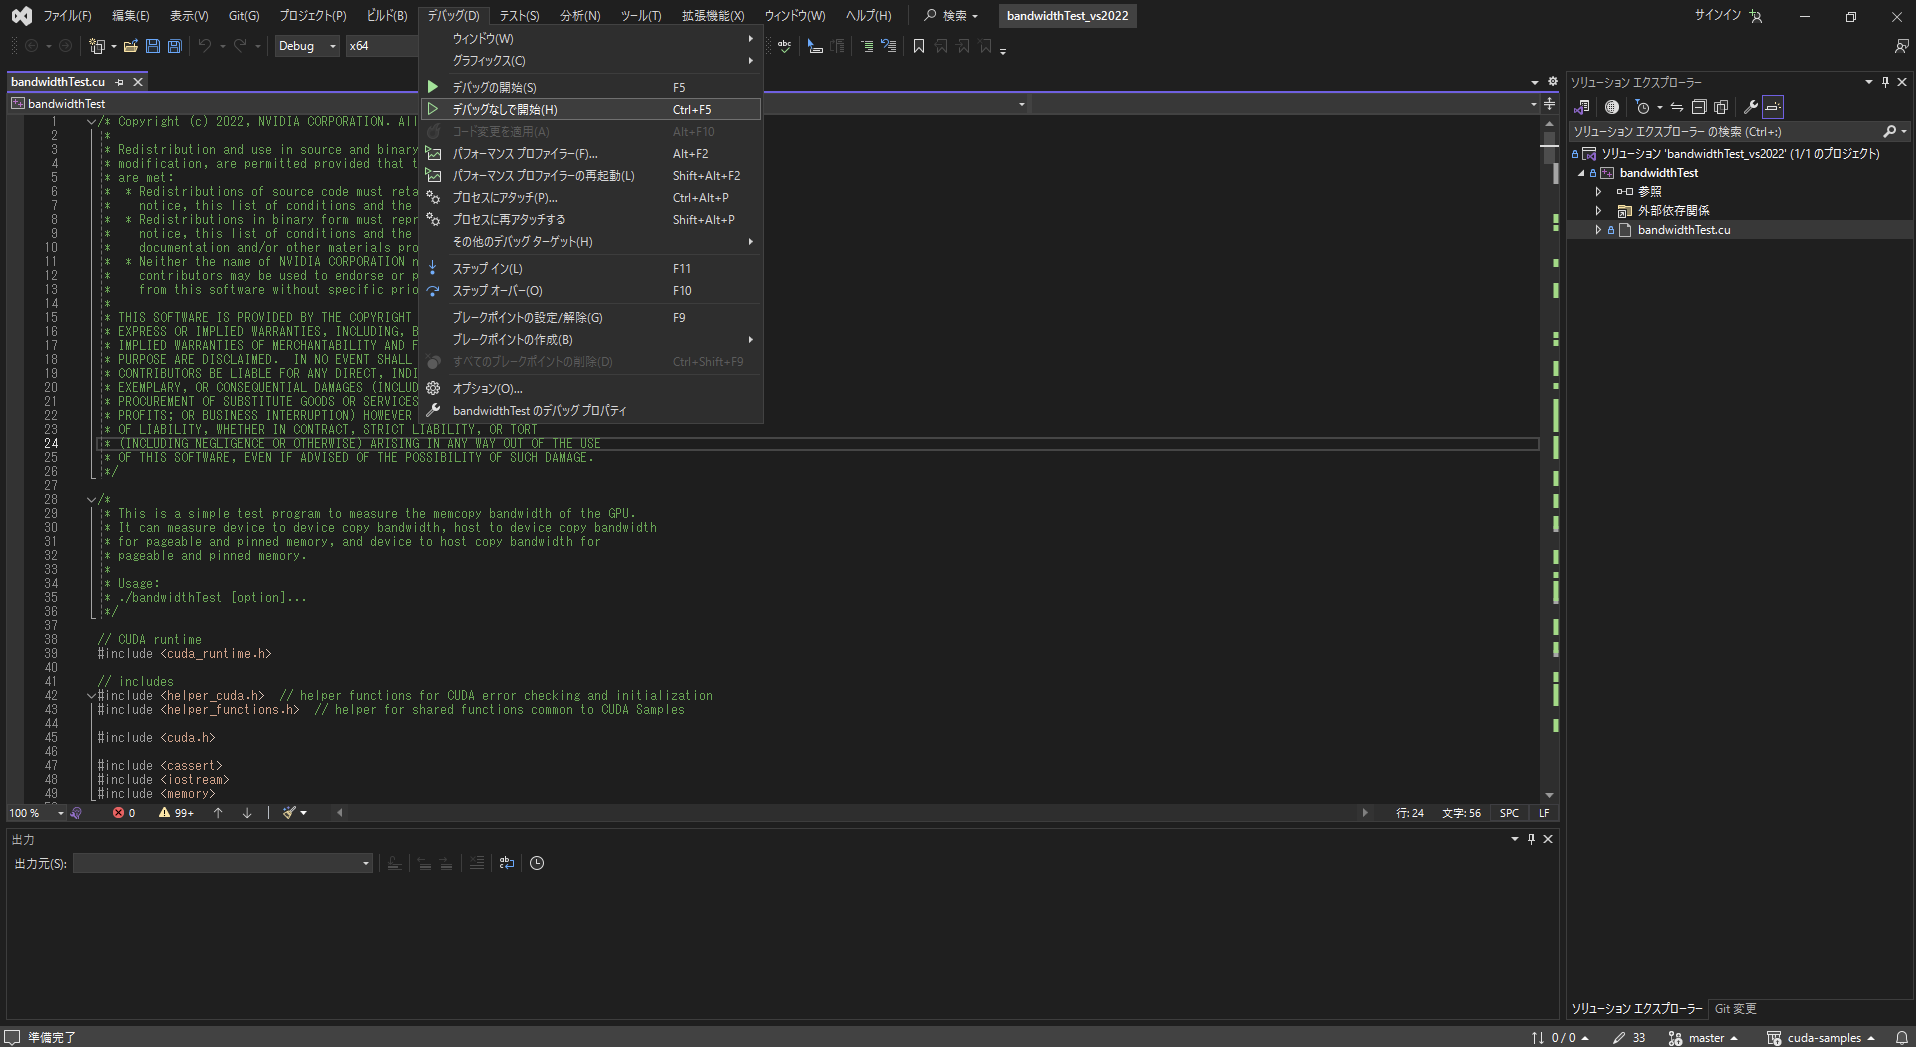Screen dimensions: 1916x1047
Task: Collapse all nodes in Solution Explorer
Action: click(x=1699, y=107)
